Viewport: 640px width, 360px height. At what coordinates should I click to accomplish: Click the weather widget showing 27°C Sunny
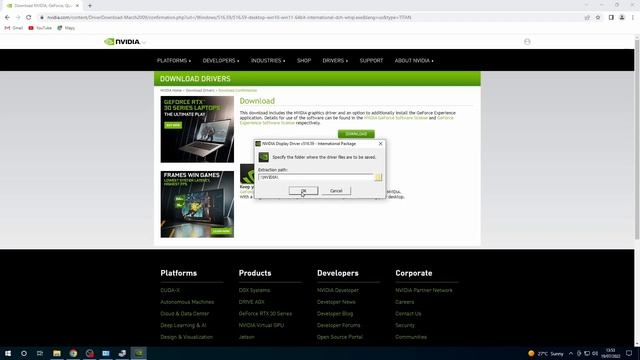(546, 353)
